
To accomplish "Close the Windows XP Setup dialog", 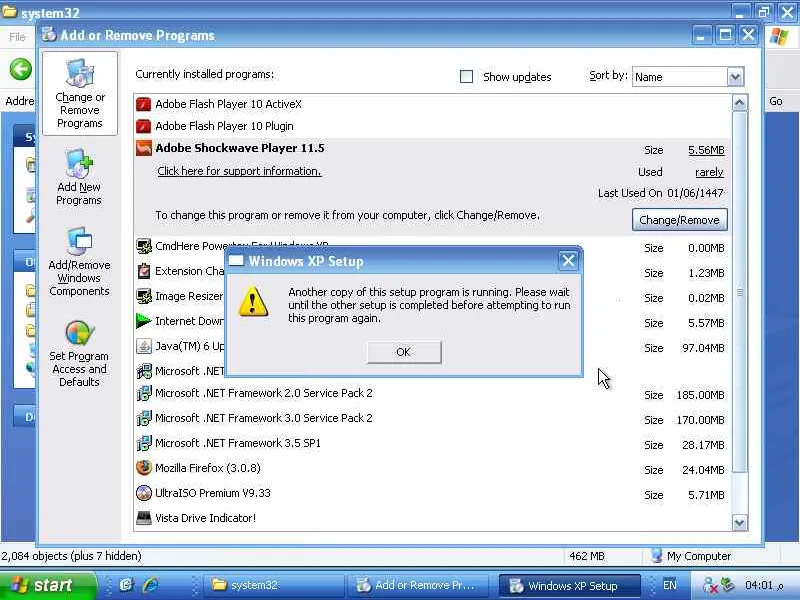I will (x=568, y=261).
